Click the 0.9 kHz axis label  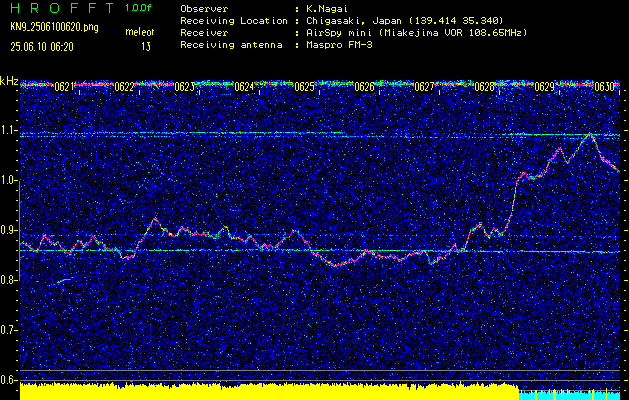tap(9, 230)
